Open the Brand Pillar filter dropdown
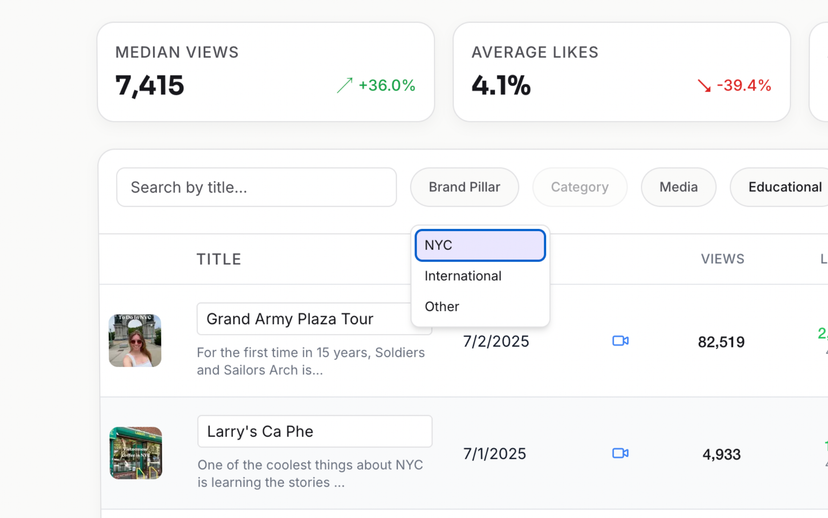Image resolution: width=828 pixels, height=518 pixels. tap(465, 187)
